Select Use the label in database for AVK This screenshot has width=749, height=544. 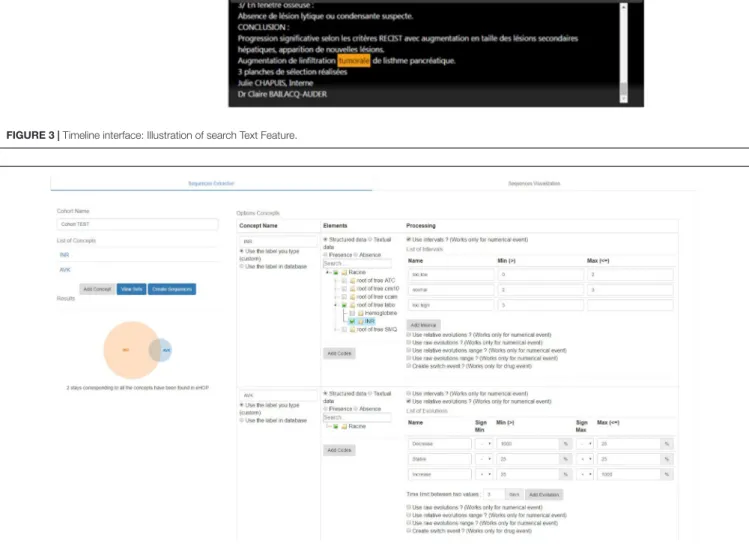click(x=242, y=420)
